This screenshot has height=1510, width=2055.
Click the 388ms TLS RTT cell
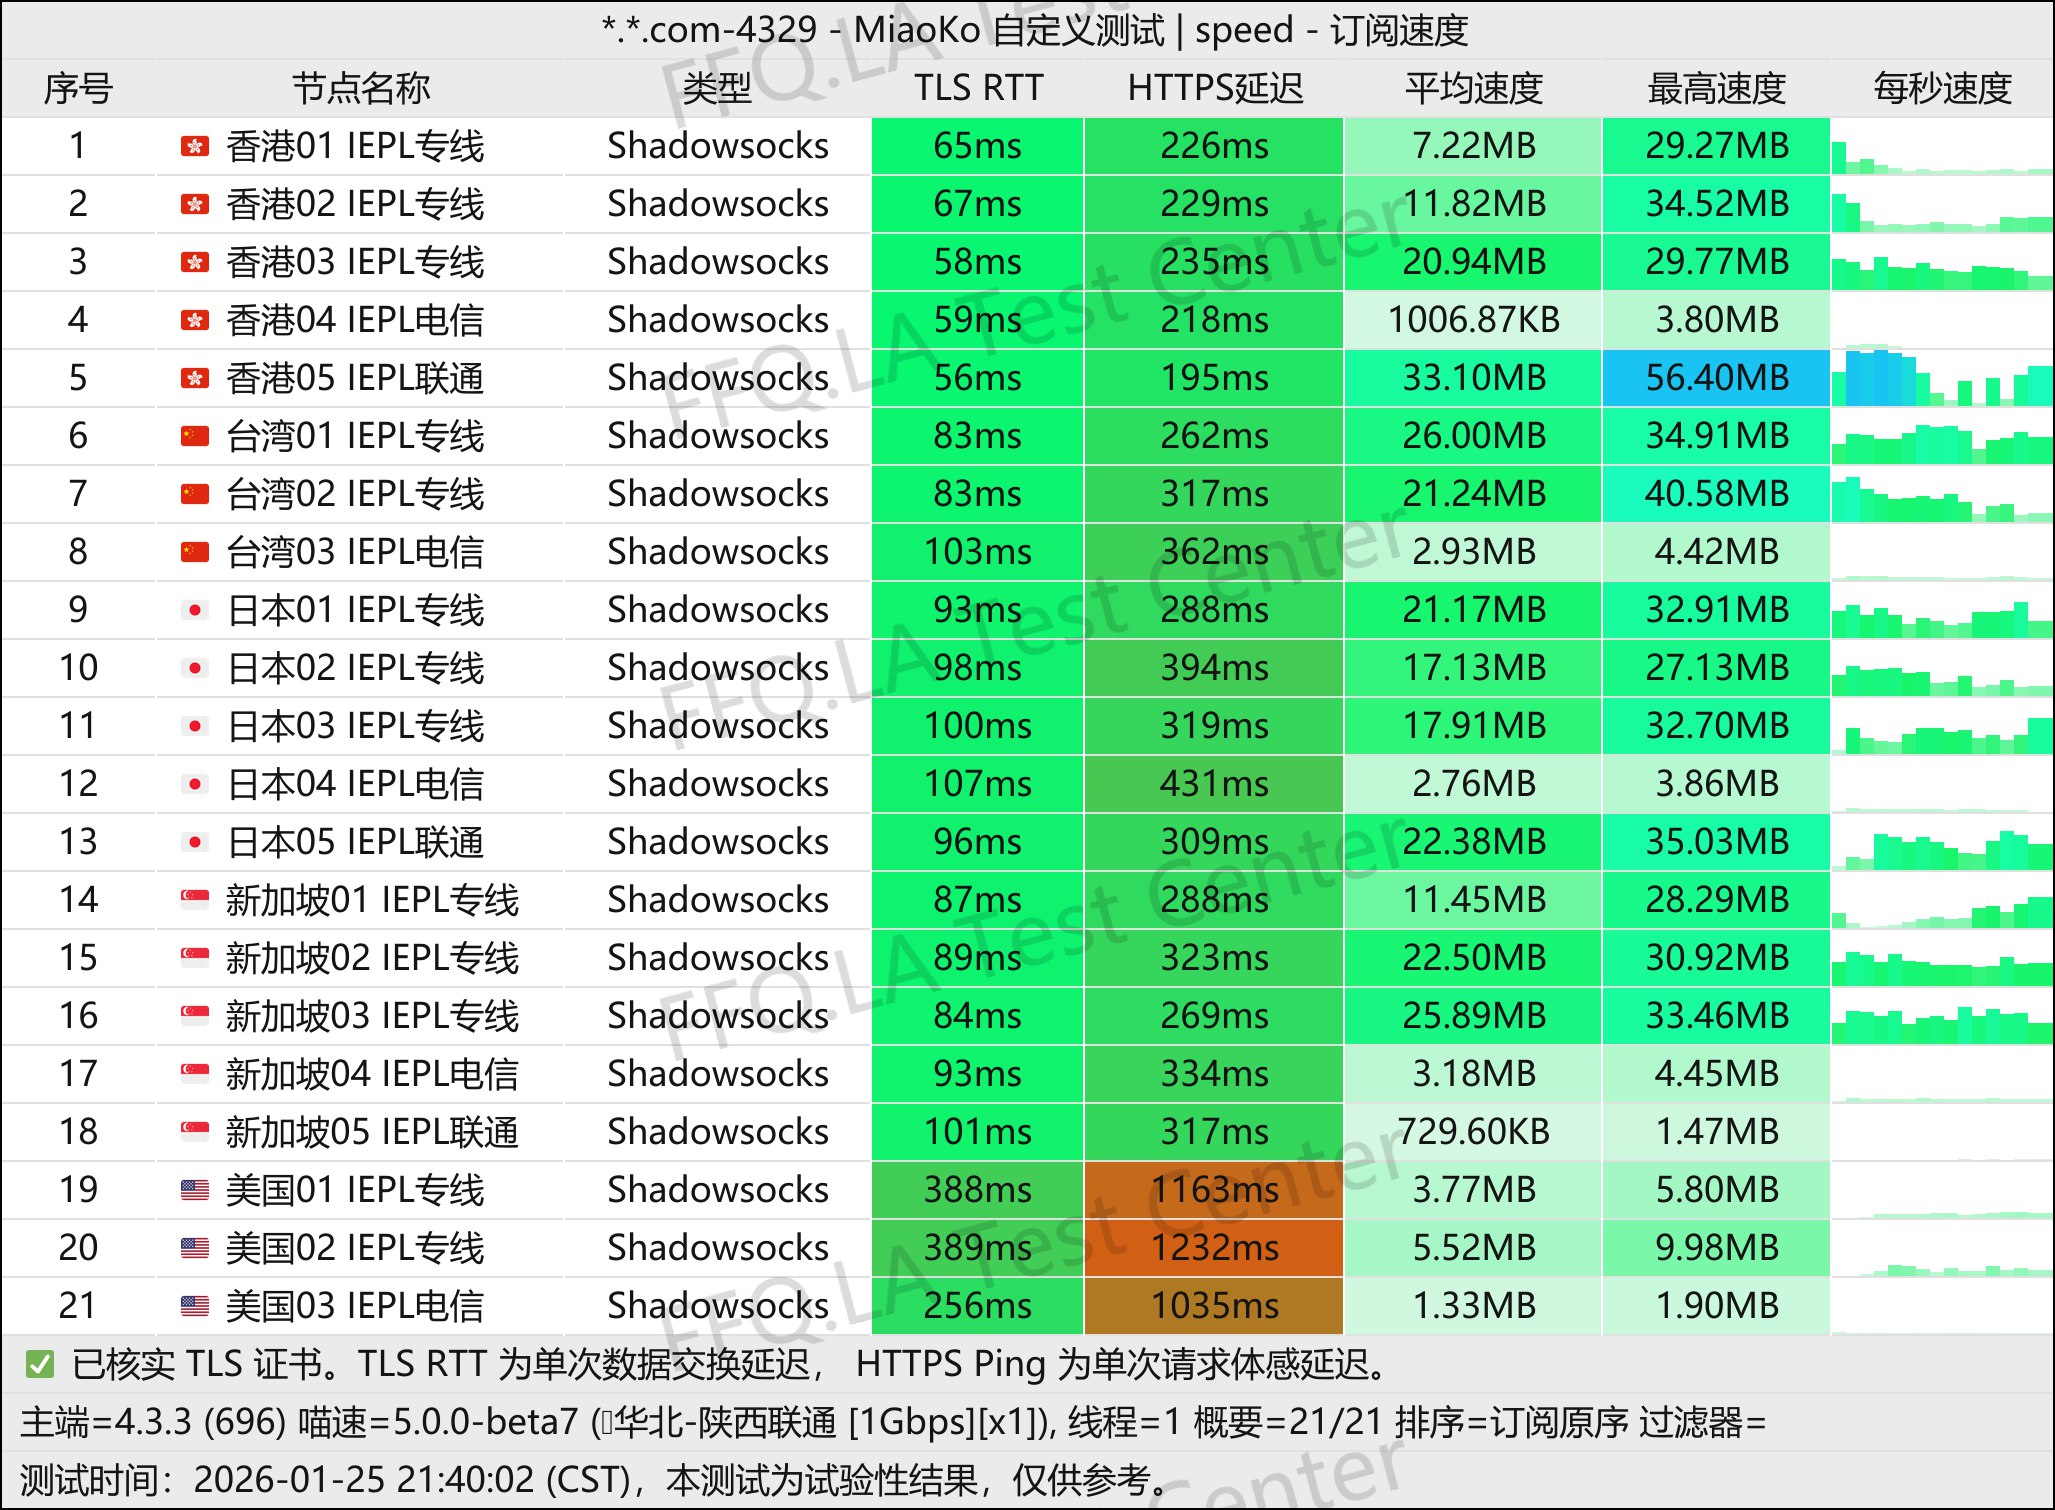pos(978,1190)
